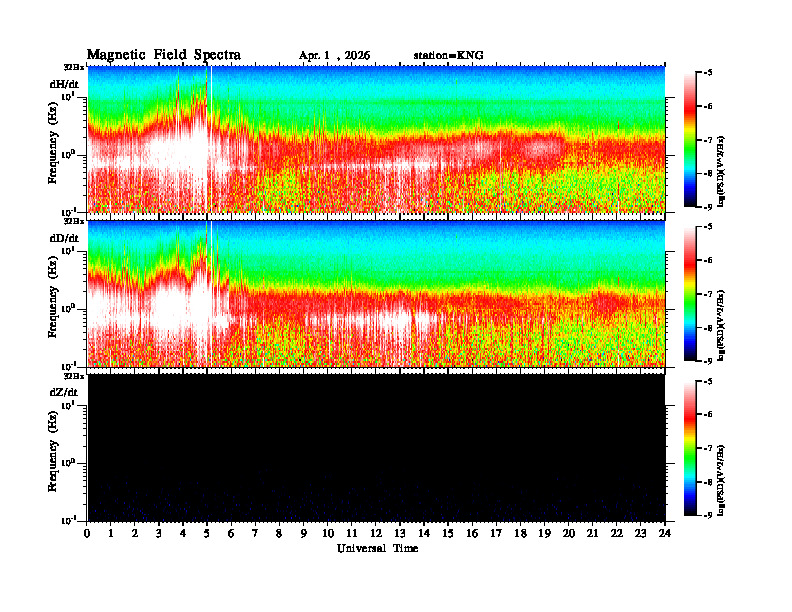Click the dH/dt color scale bar
Screen dimensions: 792x612
(x=689, y=140)
